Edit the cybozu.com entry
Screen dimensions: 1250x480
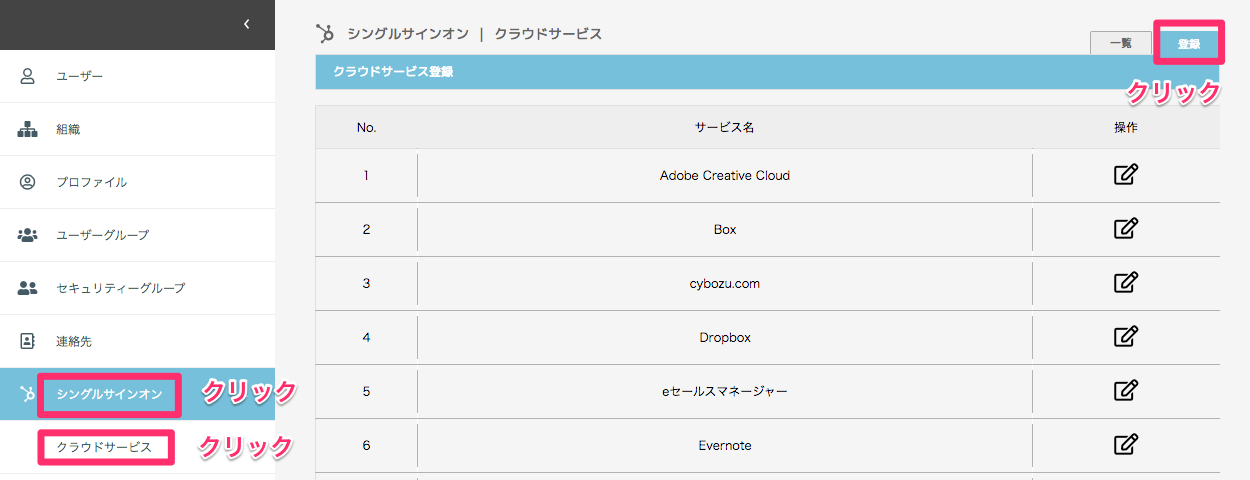click(x=1126, y=283)
